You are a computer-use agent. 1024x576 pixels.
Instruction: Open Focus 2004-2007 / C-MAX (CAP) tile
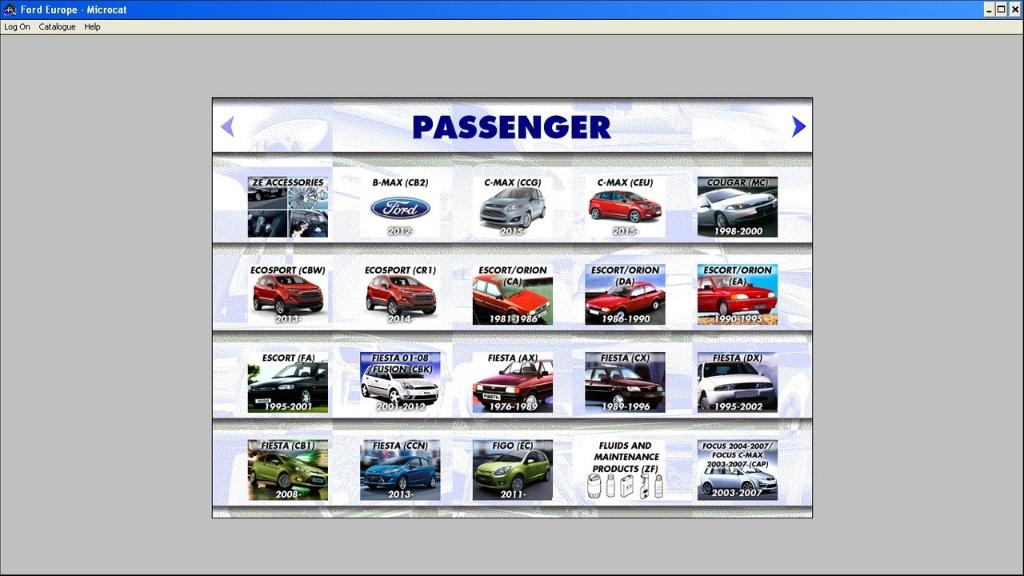[x=737, y=470]
